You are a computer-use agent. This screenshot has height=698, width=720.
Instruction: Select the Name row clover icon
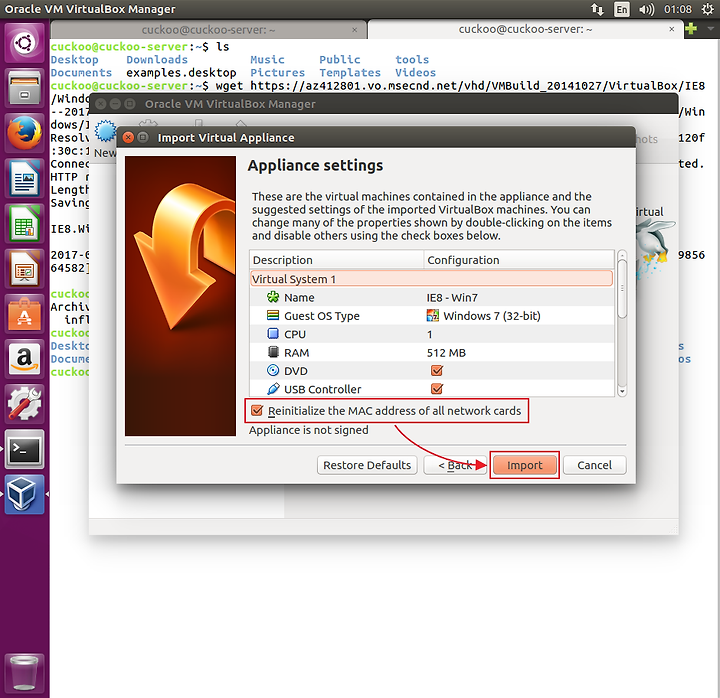pyautogui.click(x=273, y=297)
